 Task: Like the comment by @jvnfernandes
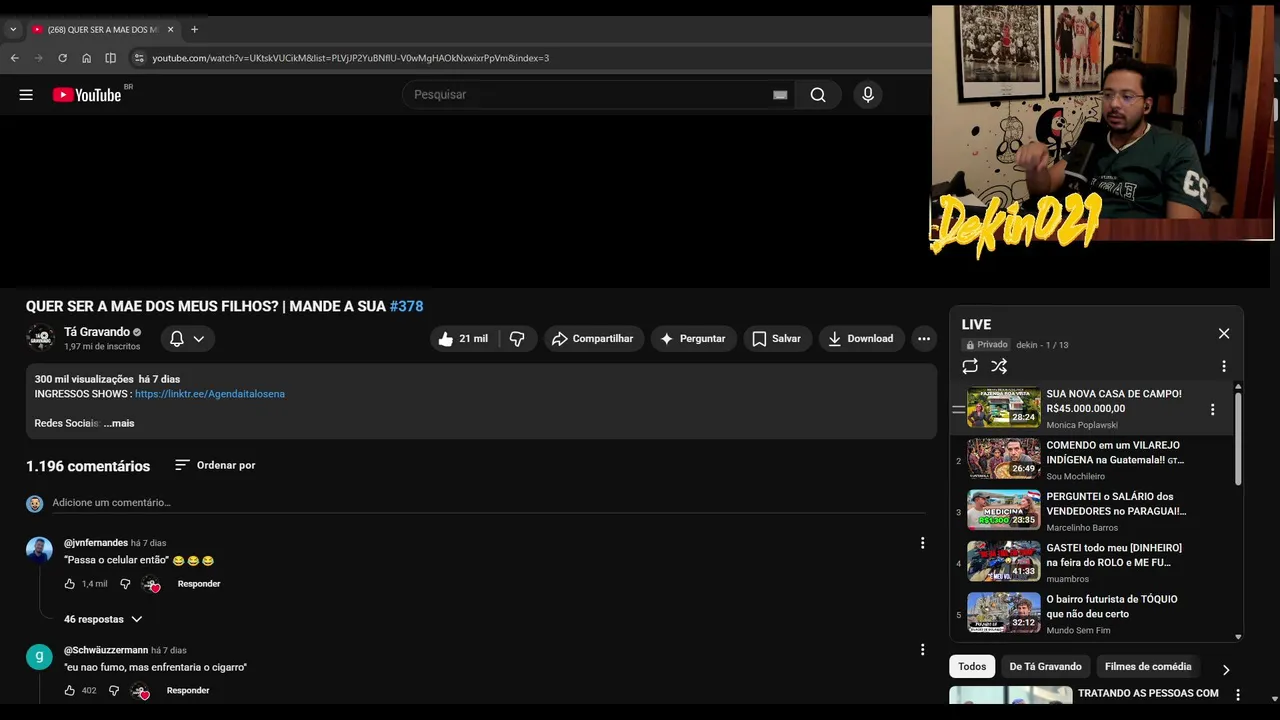(70, 584)
